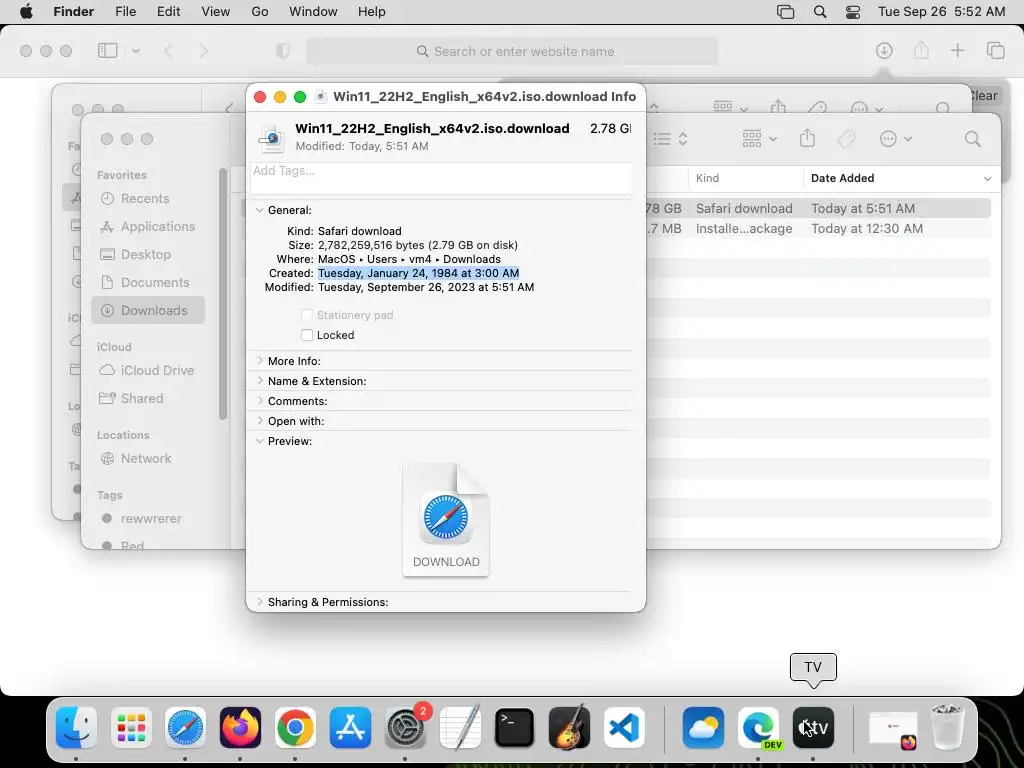Select the rewwrerer tag in sidebar
Screen dimensions: 1024x768
coord(148,519)
